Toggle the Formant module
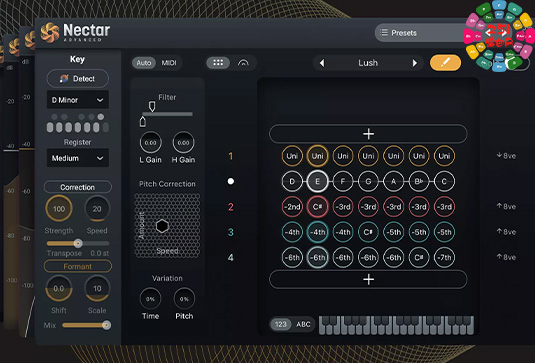Screen dimensions: 535x363 point(77,266)
